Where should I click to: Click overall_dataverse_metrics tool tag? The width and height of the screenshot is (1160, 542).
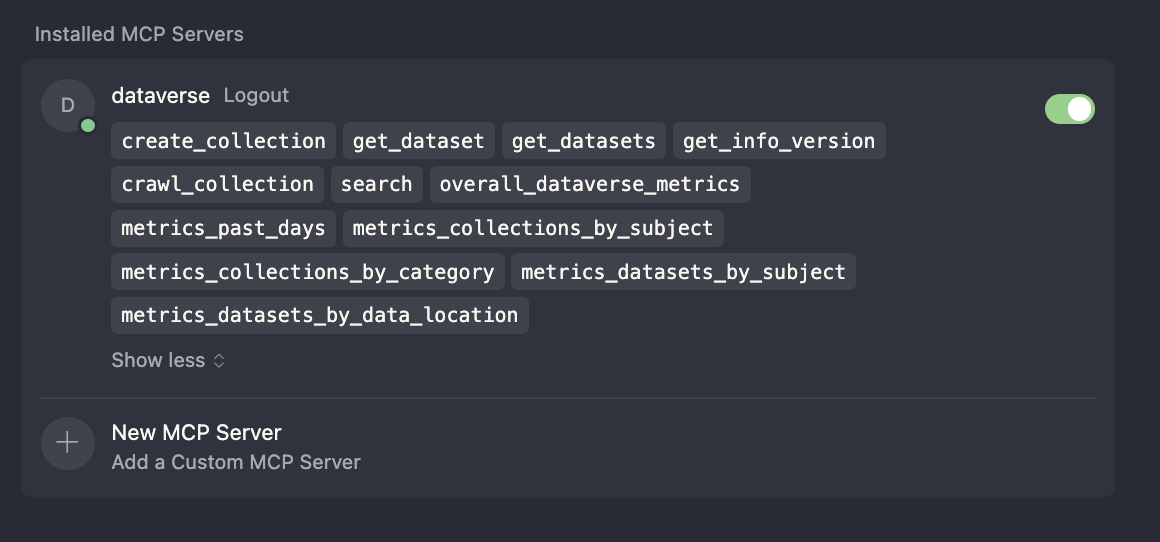point(589,184)
